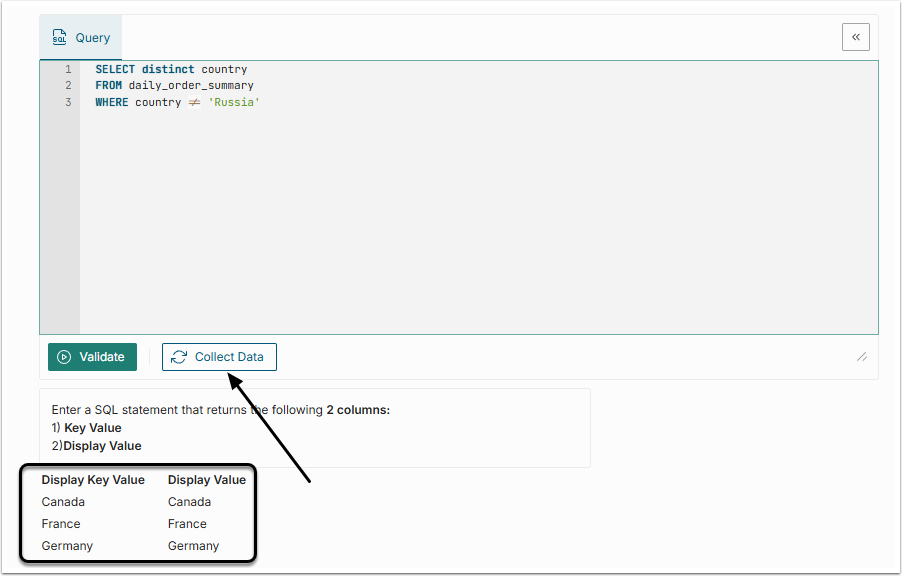Screen dimensions: 902x576
Task: Click the Validate button
Action: pyautogui.click(x=92, y=357)
